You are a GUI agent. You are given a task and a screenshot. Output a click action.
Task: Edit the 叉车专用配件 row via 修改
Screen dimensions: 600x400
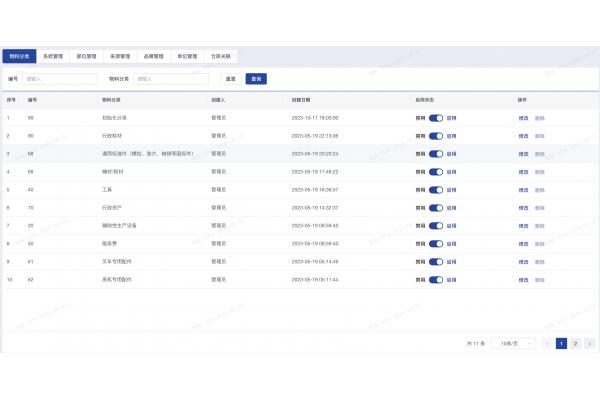(523, 261)
